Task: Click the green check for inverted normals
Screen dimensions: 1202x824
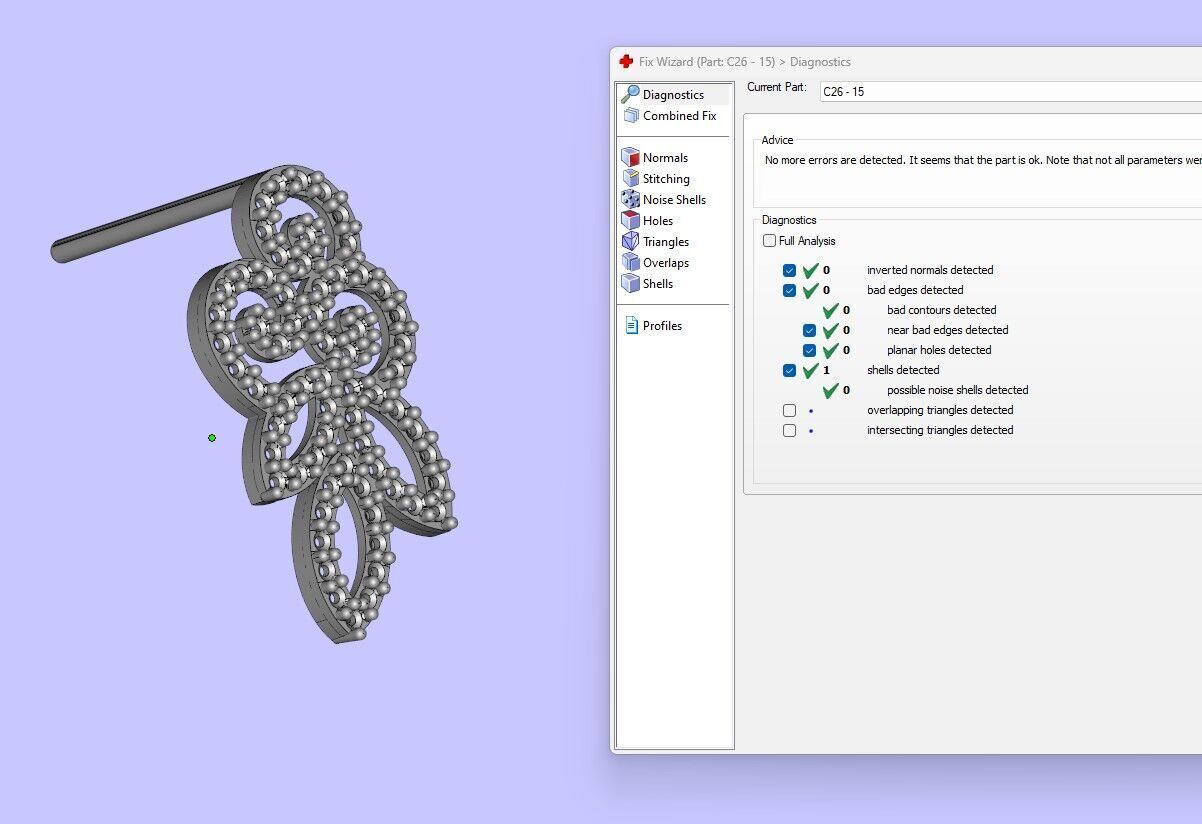Action: click(x=811, y=270)
